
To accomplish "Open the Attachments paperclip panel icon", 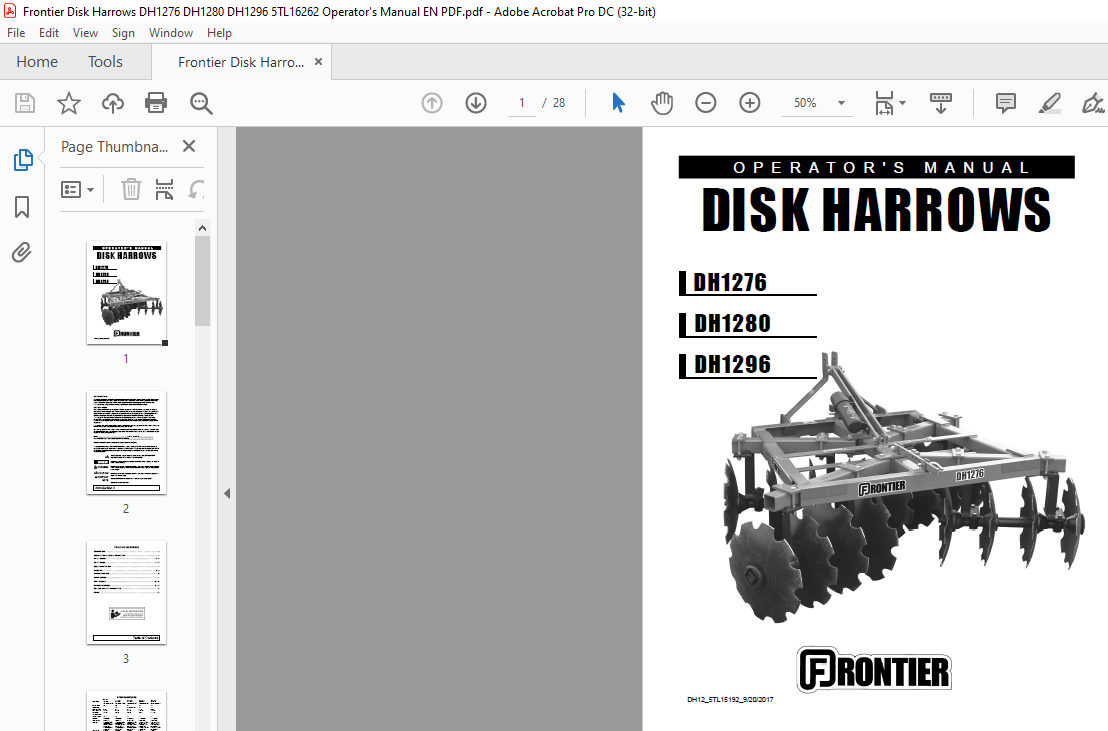I will point(22,252).
